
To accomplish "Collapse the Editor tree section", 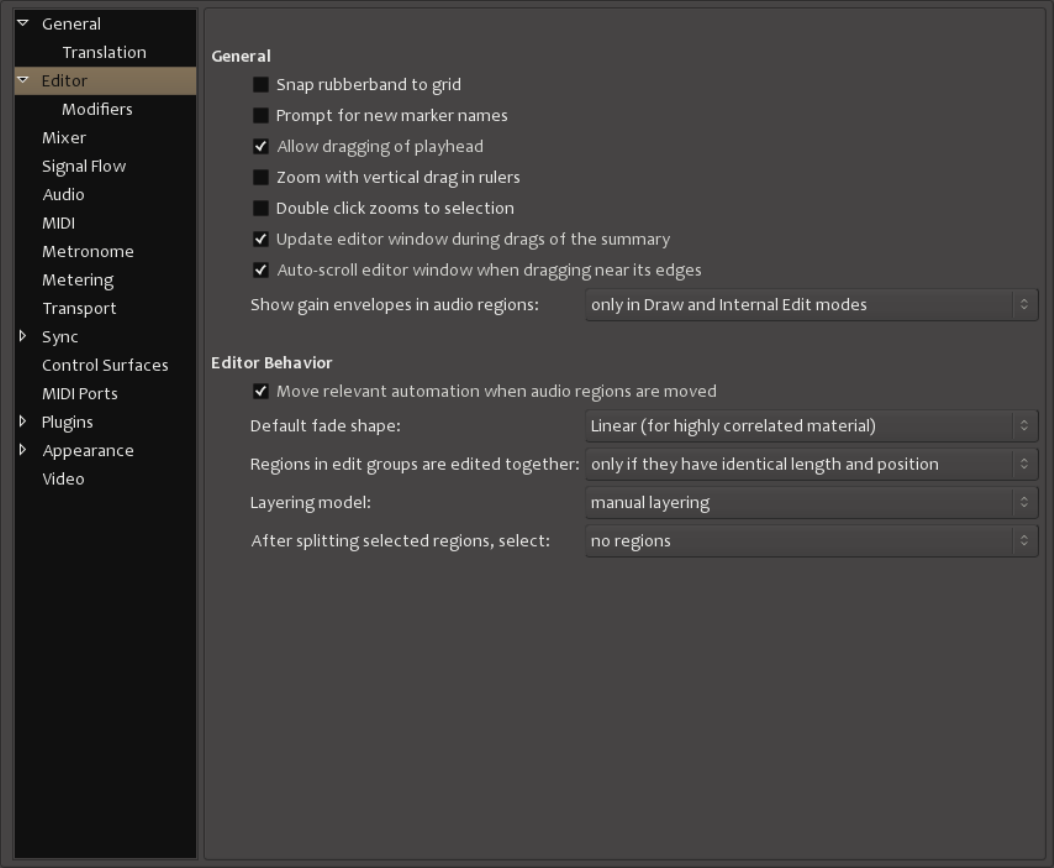I will click(23, 80).
